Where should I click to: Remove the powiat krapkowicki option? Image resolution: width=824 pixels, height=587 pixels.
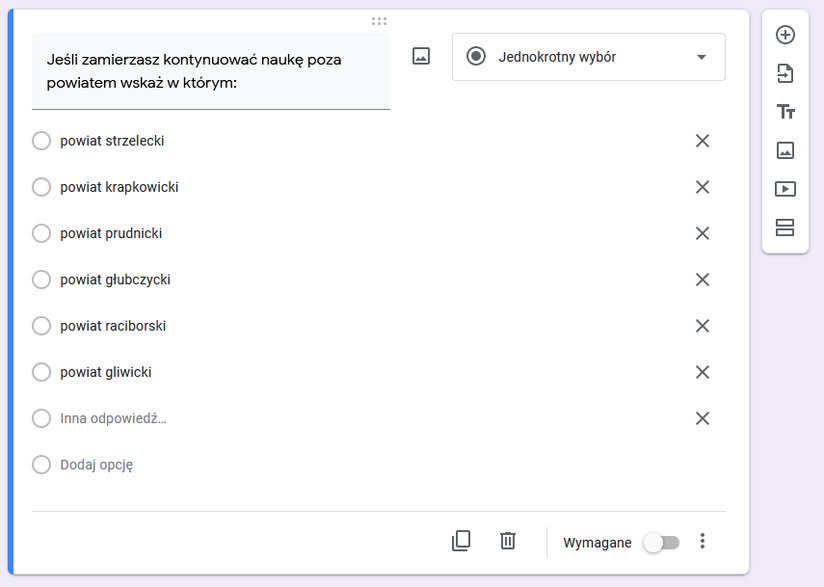tap(703, 187)
